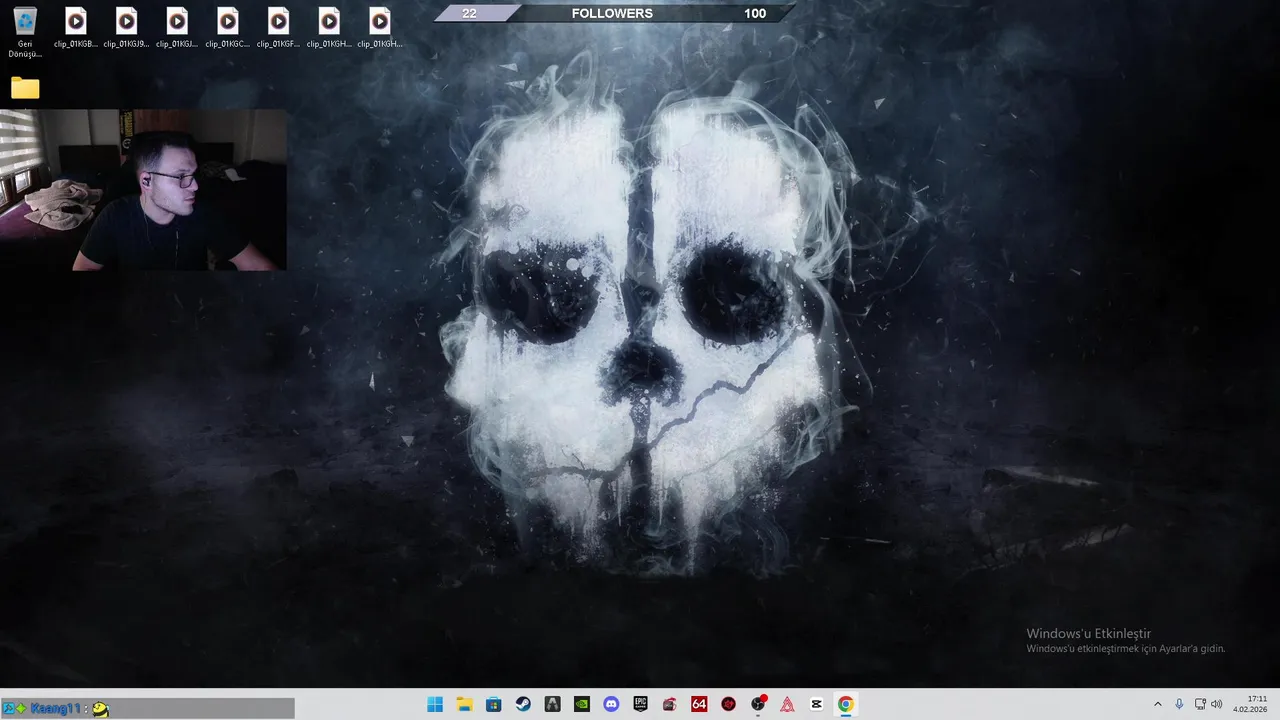Select the unnamed yellow folder on desktop
The image size is (1280, 720).
click(x=25, y=88)
